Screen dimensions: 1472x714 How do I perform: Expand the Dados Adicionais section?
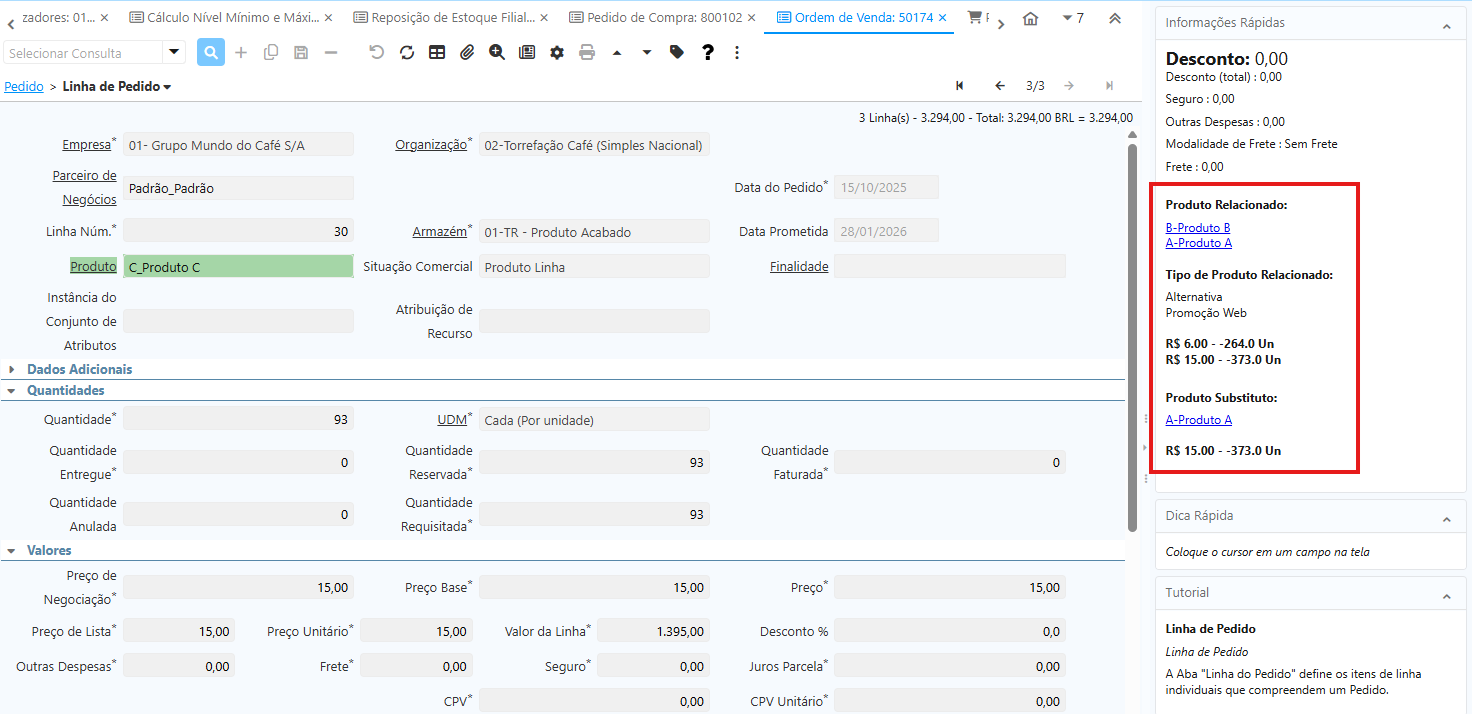coord(79,369)
